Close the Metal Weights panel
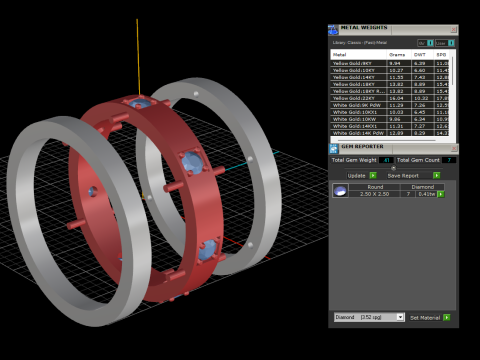Viewport: 480px width, 360px height. pyautogui.click(x=453, y=30)
